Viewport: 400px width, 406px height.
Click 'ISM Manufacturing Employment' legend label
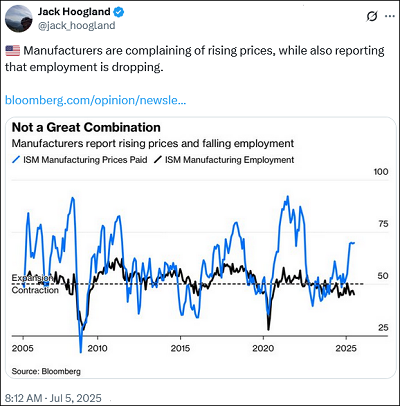(230, 160)
